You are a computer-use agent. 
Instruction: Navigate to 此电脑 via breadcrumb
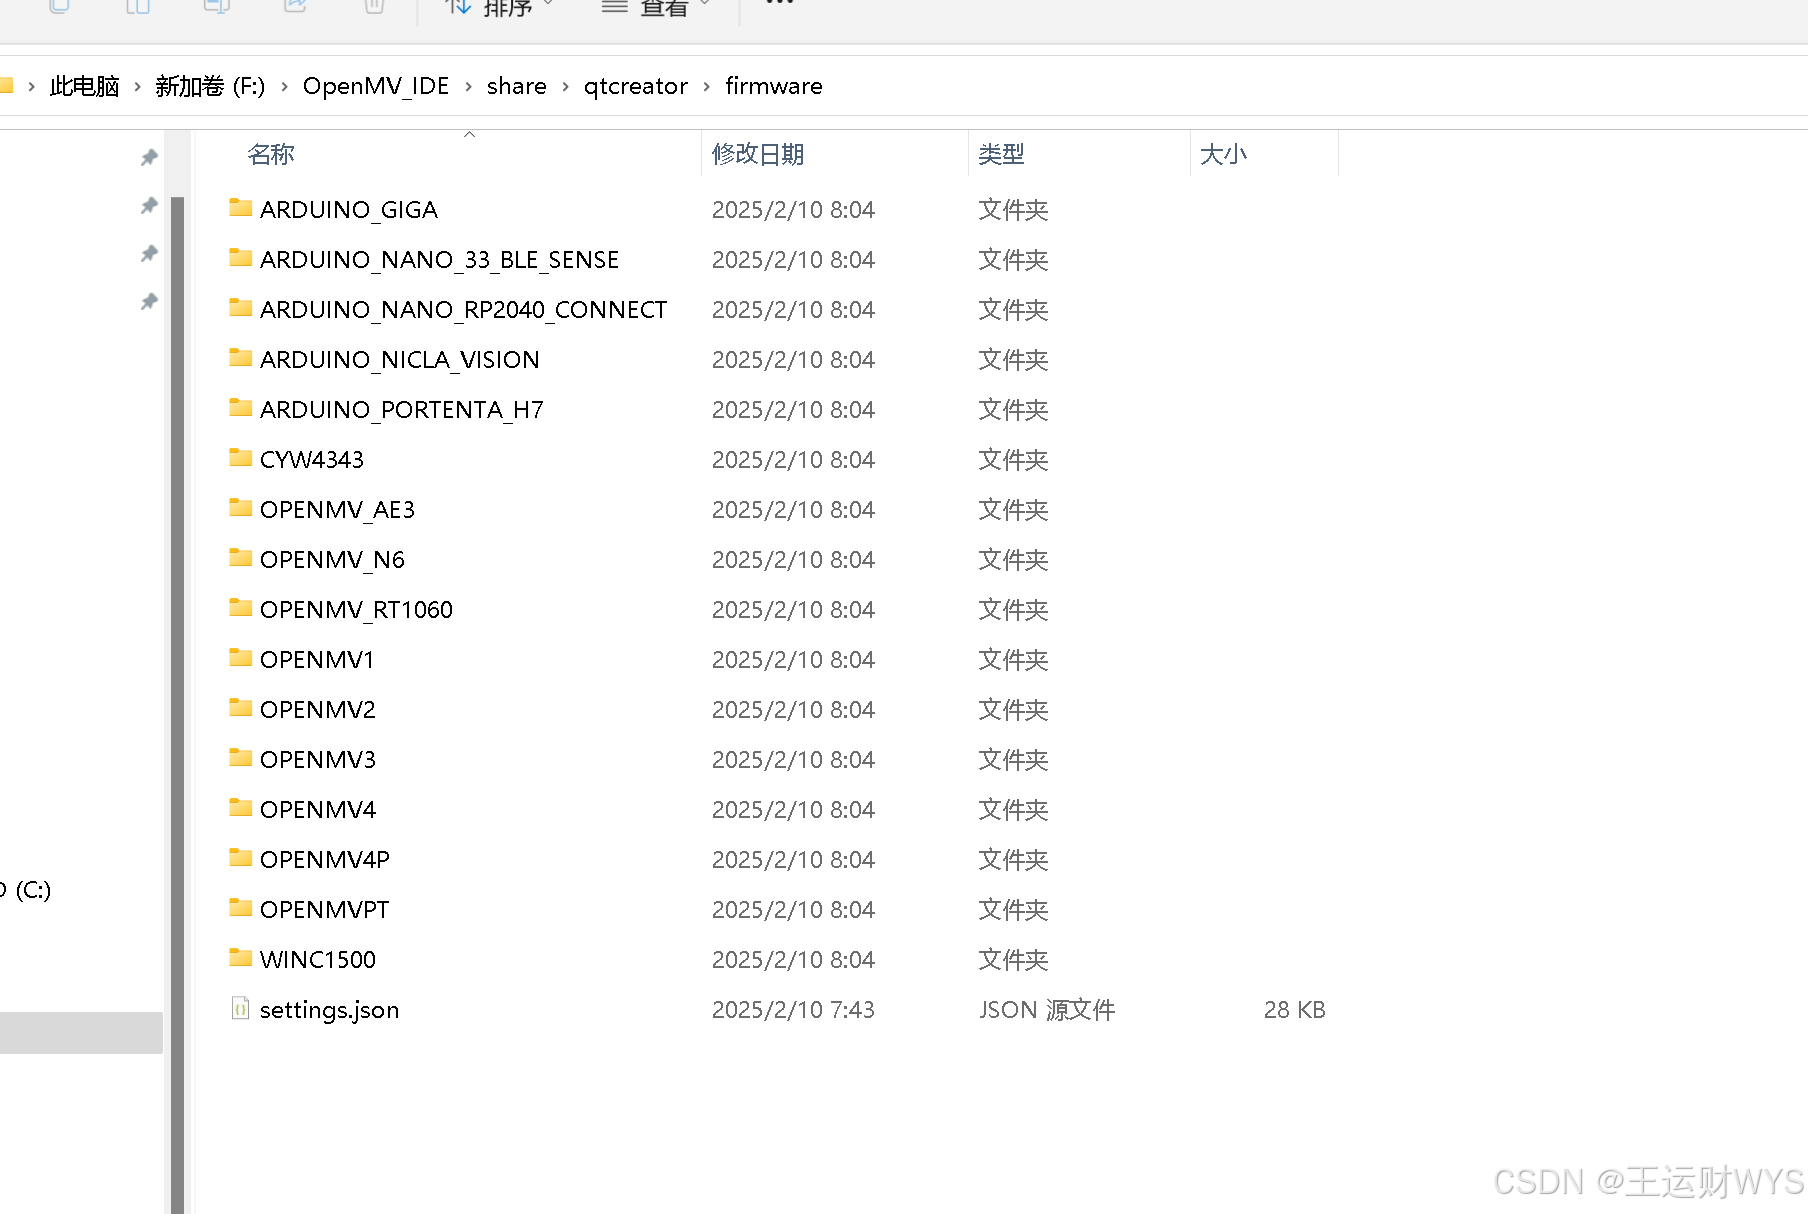click(84, 86)
